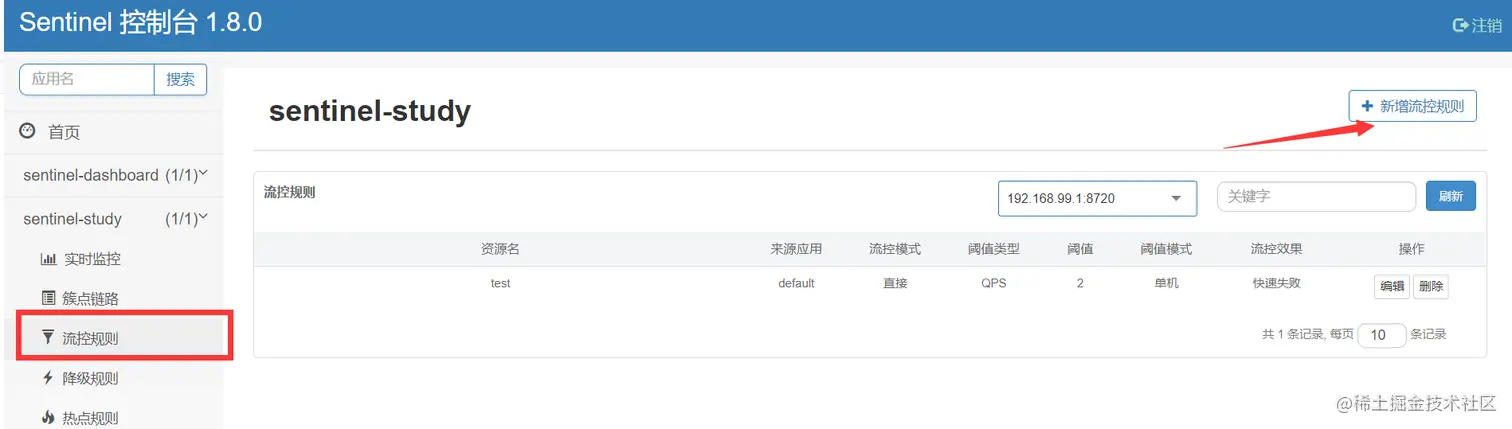Click the 流控规则 filter icon
1512x429 pixels.
[x=48, y=338]
